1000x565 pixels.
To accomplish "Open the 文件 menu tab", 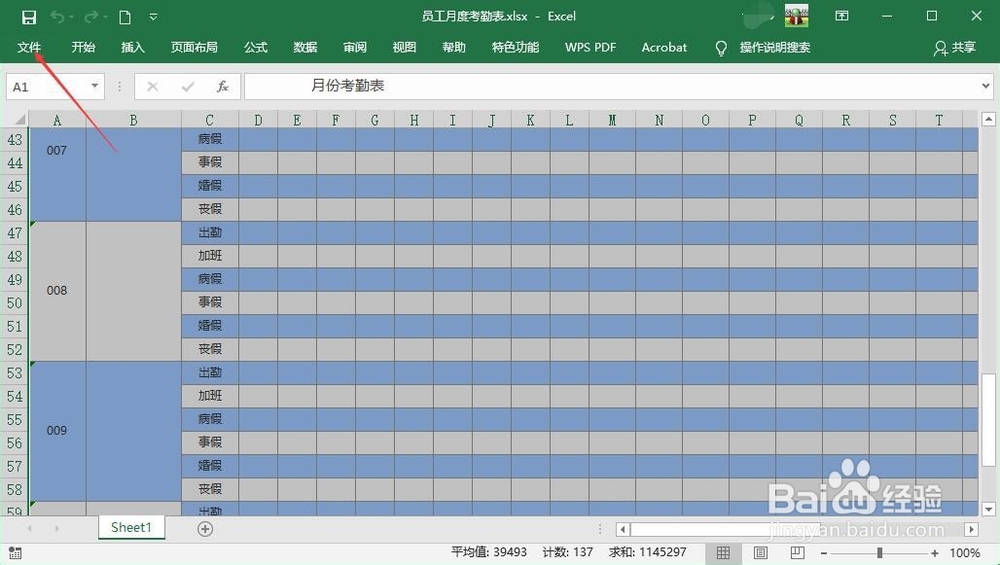I will coord(29,47).
